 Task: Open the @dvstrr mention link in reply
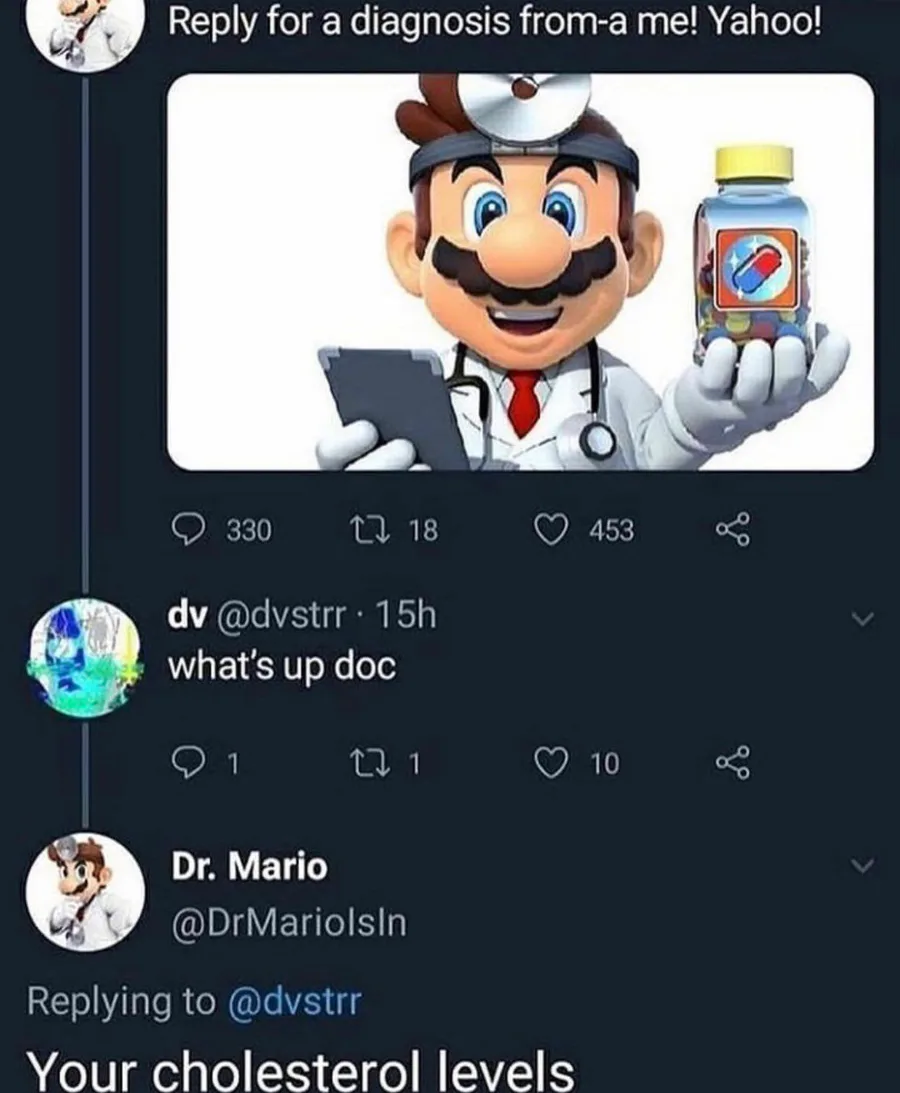pos(293,999)
